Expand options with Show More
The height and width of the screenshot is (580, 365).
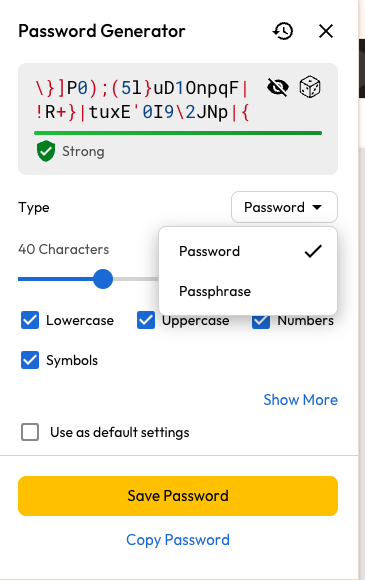300,400
